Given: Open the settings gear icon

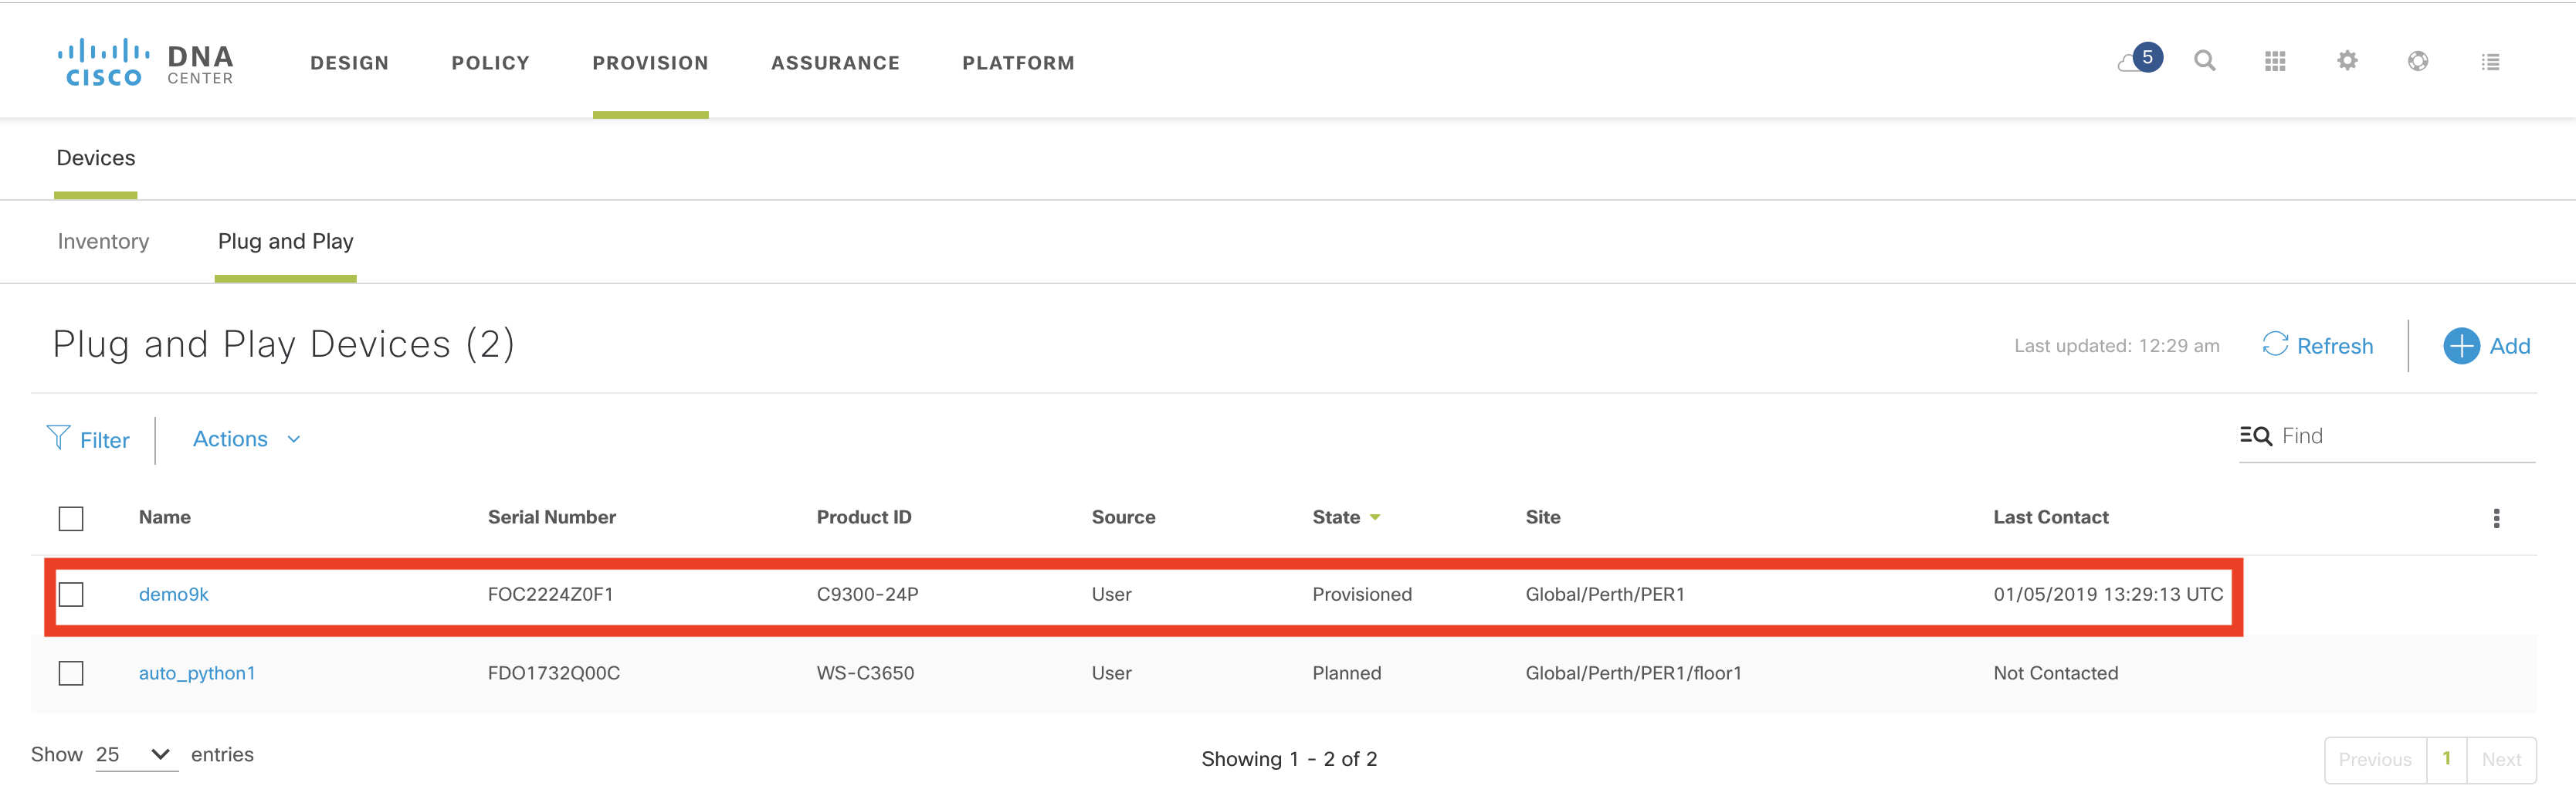Looking at the screenshot, I should [x=2347, y=61].
